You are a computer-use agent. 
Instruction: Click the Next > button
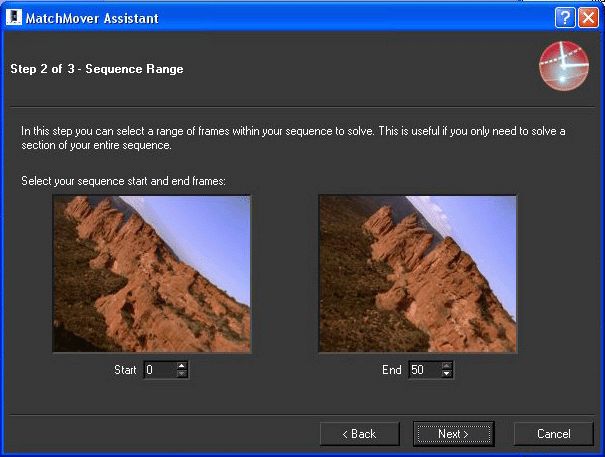tap(453, 434)
